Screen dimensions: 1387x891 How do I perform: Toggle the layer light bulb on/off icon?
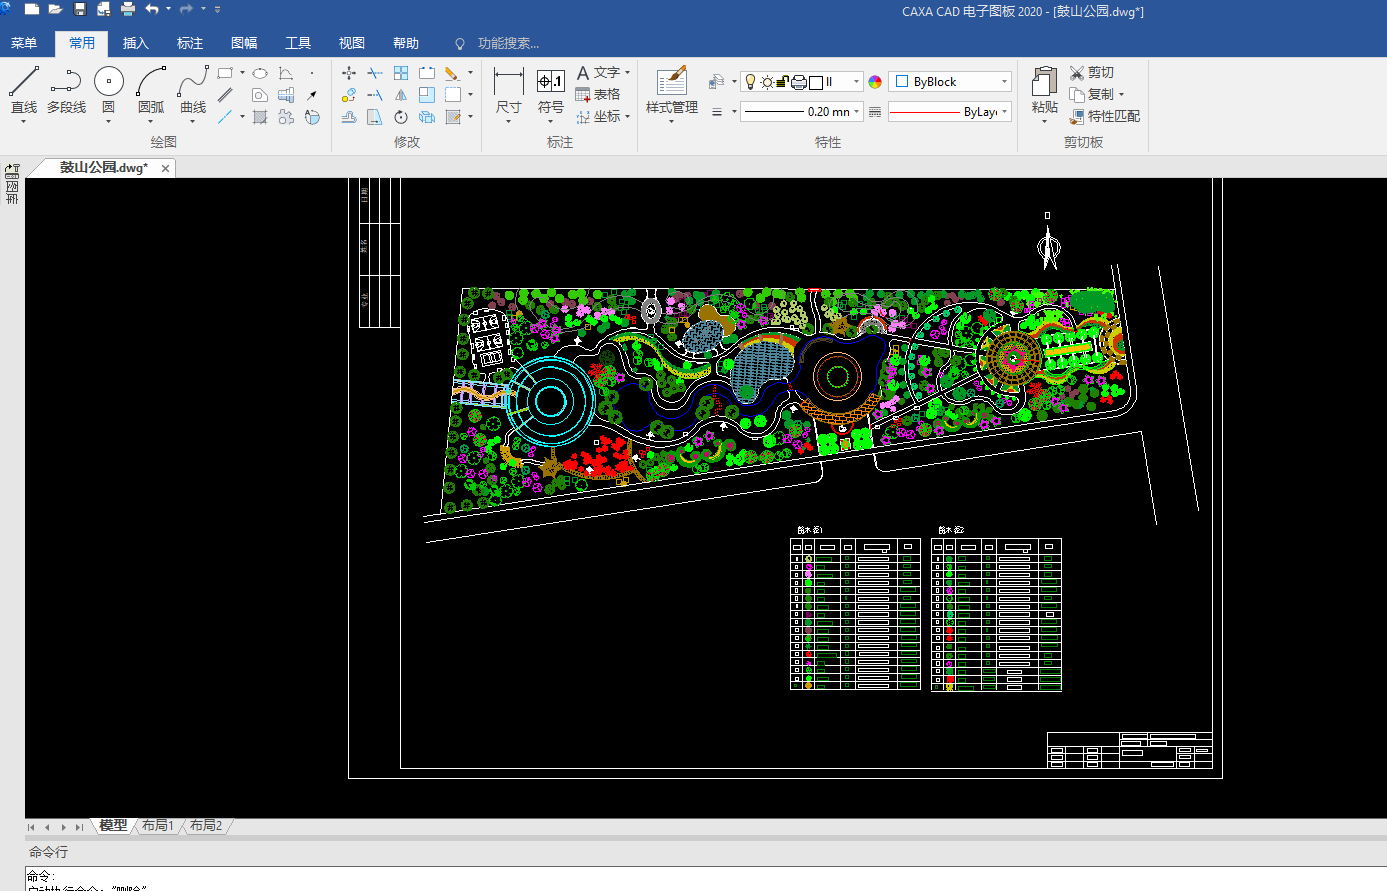751,82
